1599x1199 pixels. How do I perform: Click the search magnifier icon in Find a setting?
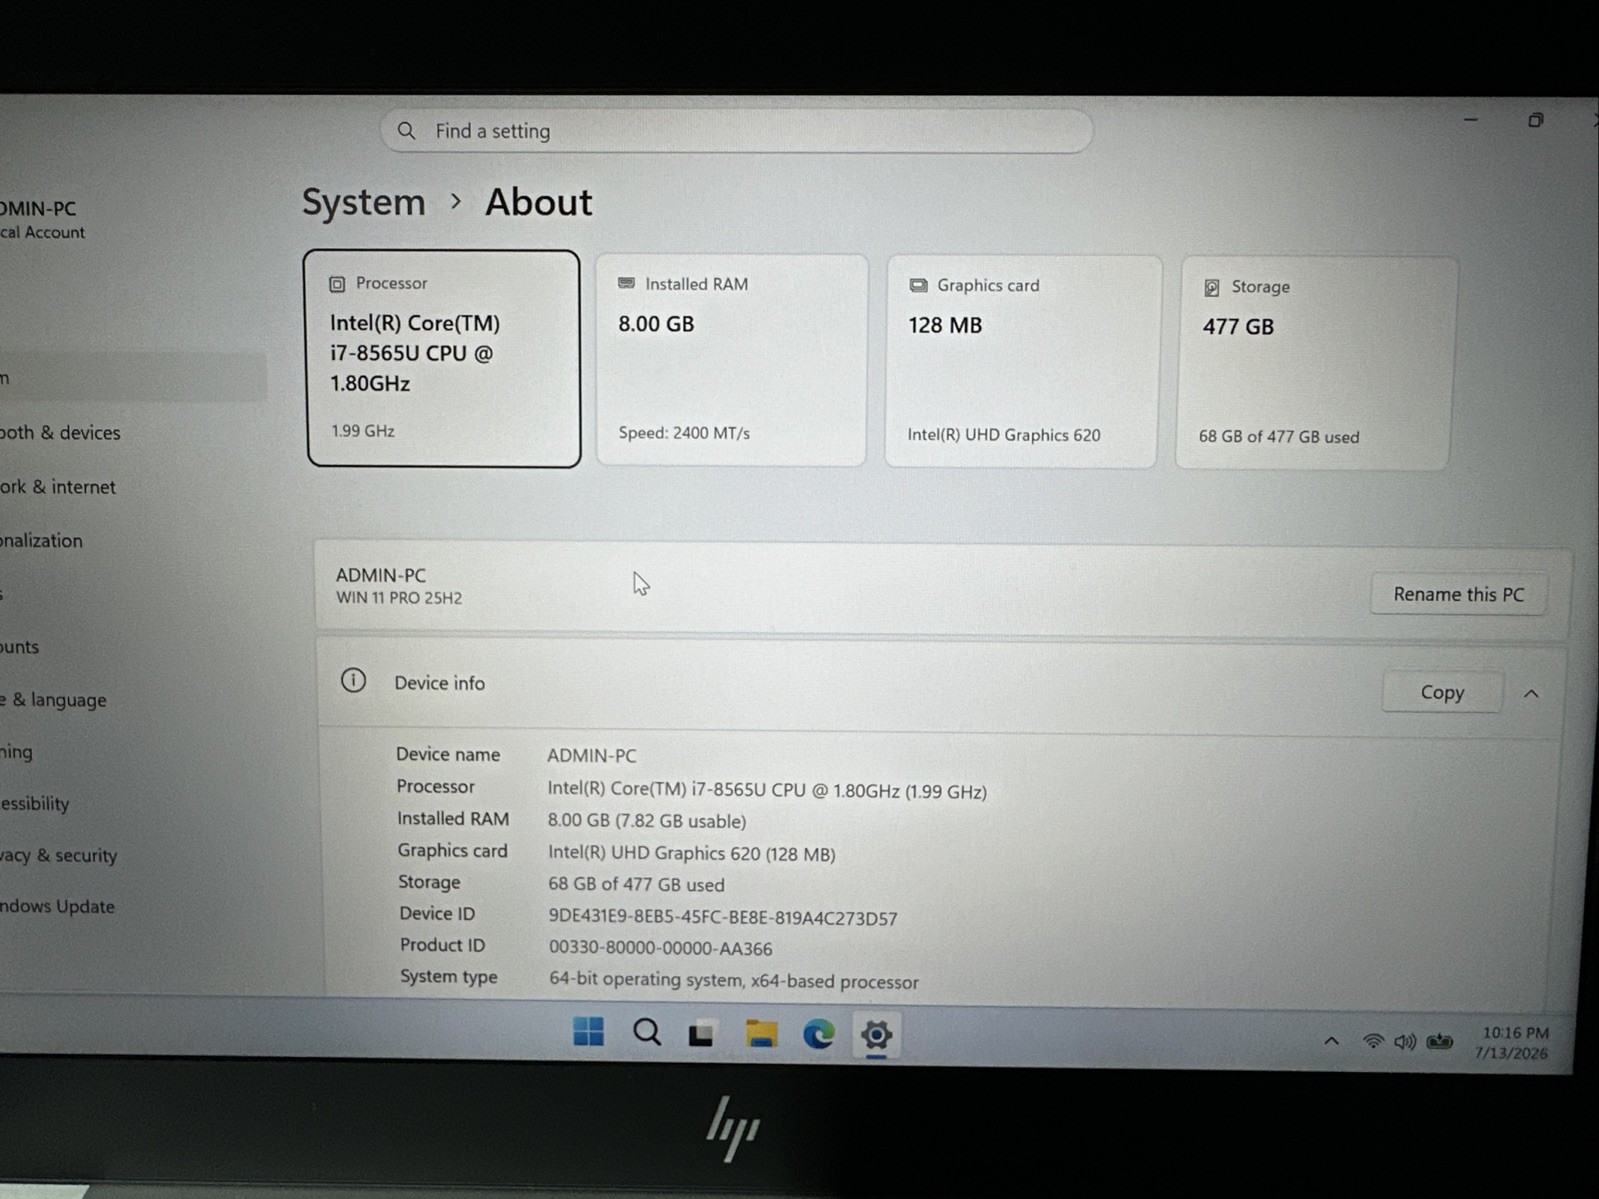406,131
